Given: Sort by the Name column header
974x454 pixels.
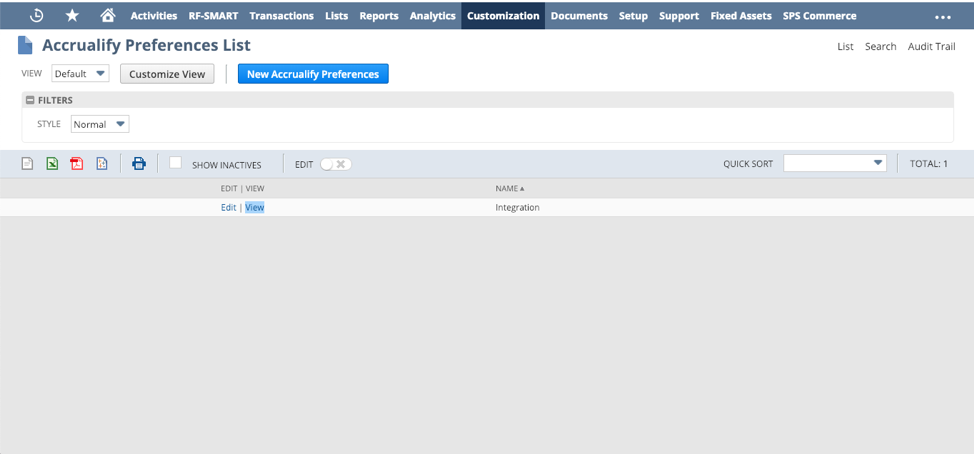Looking at the screenshot, I should [509, 188].
